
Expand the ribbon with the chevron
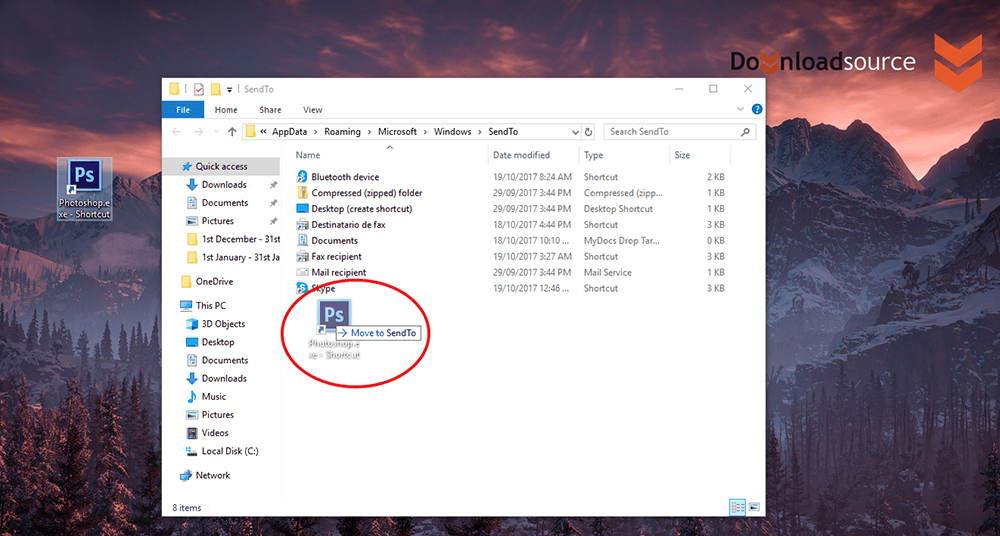click(740, 110)
